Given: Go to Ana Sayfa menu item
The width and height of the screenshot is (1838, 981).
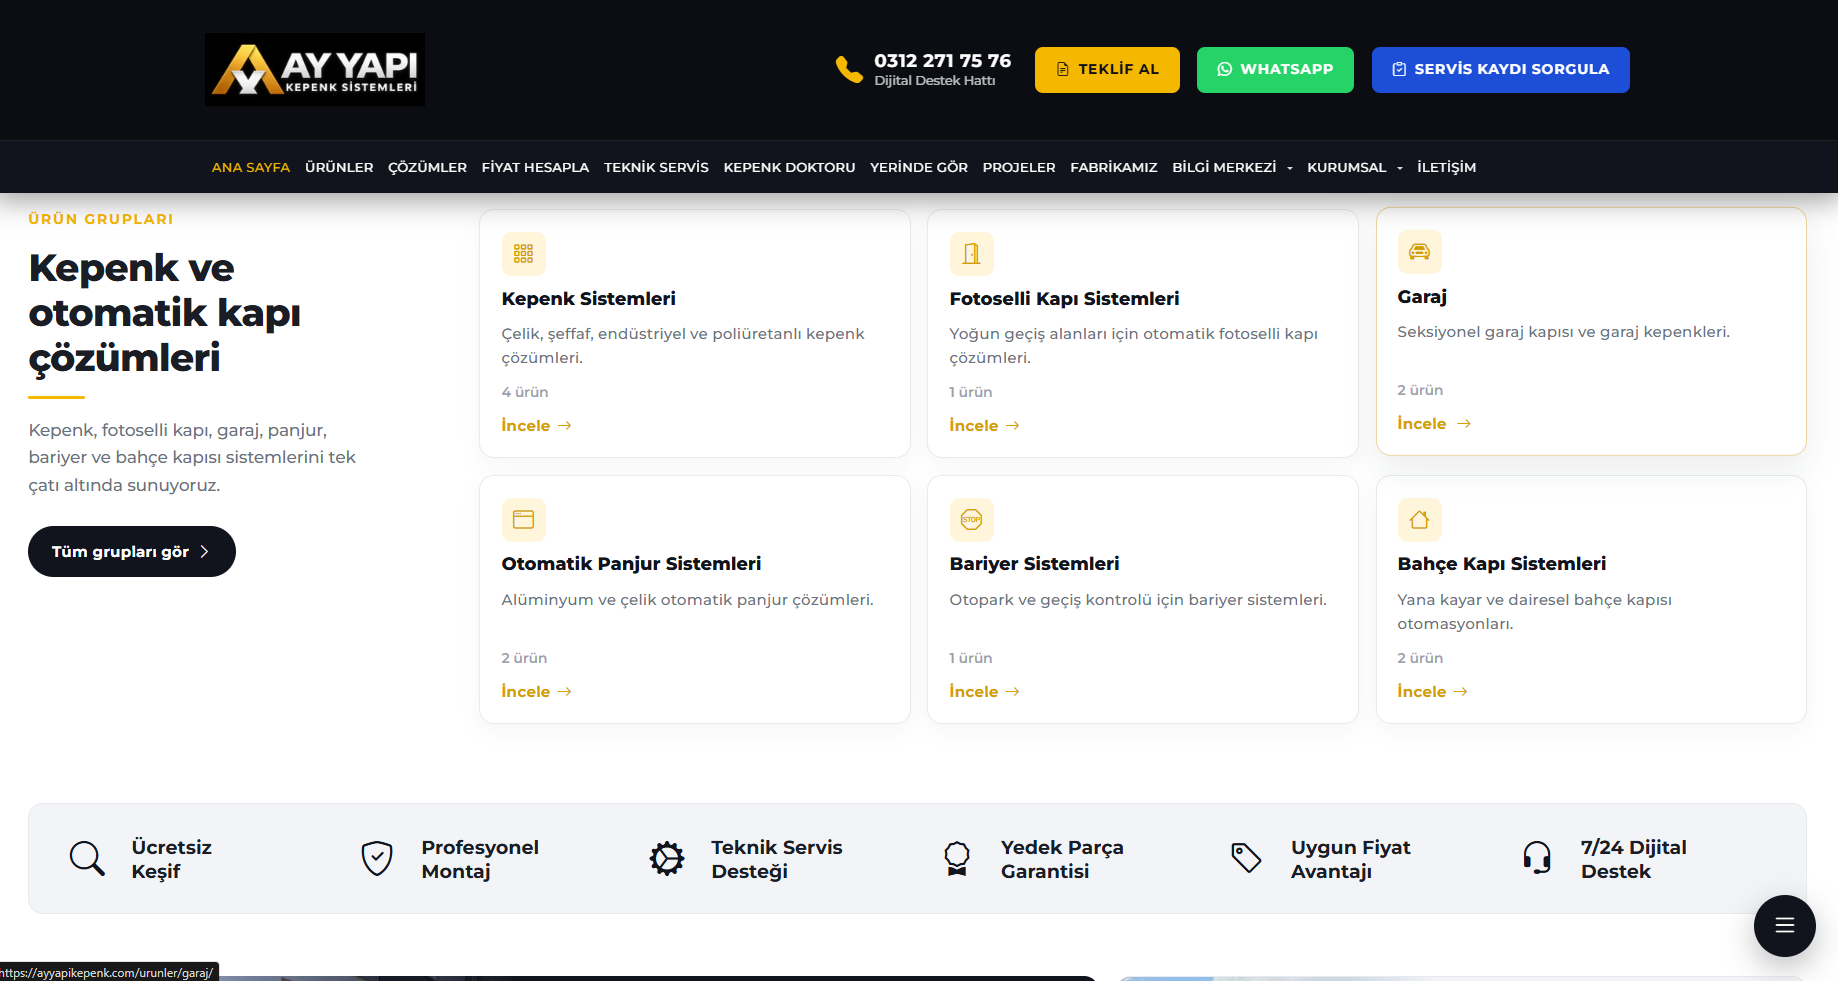Looking at the screenshot, I should click(x=251, y=167).
